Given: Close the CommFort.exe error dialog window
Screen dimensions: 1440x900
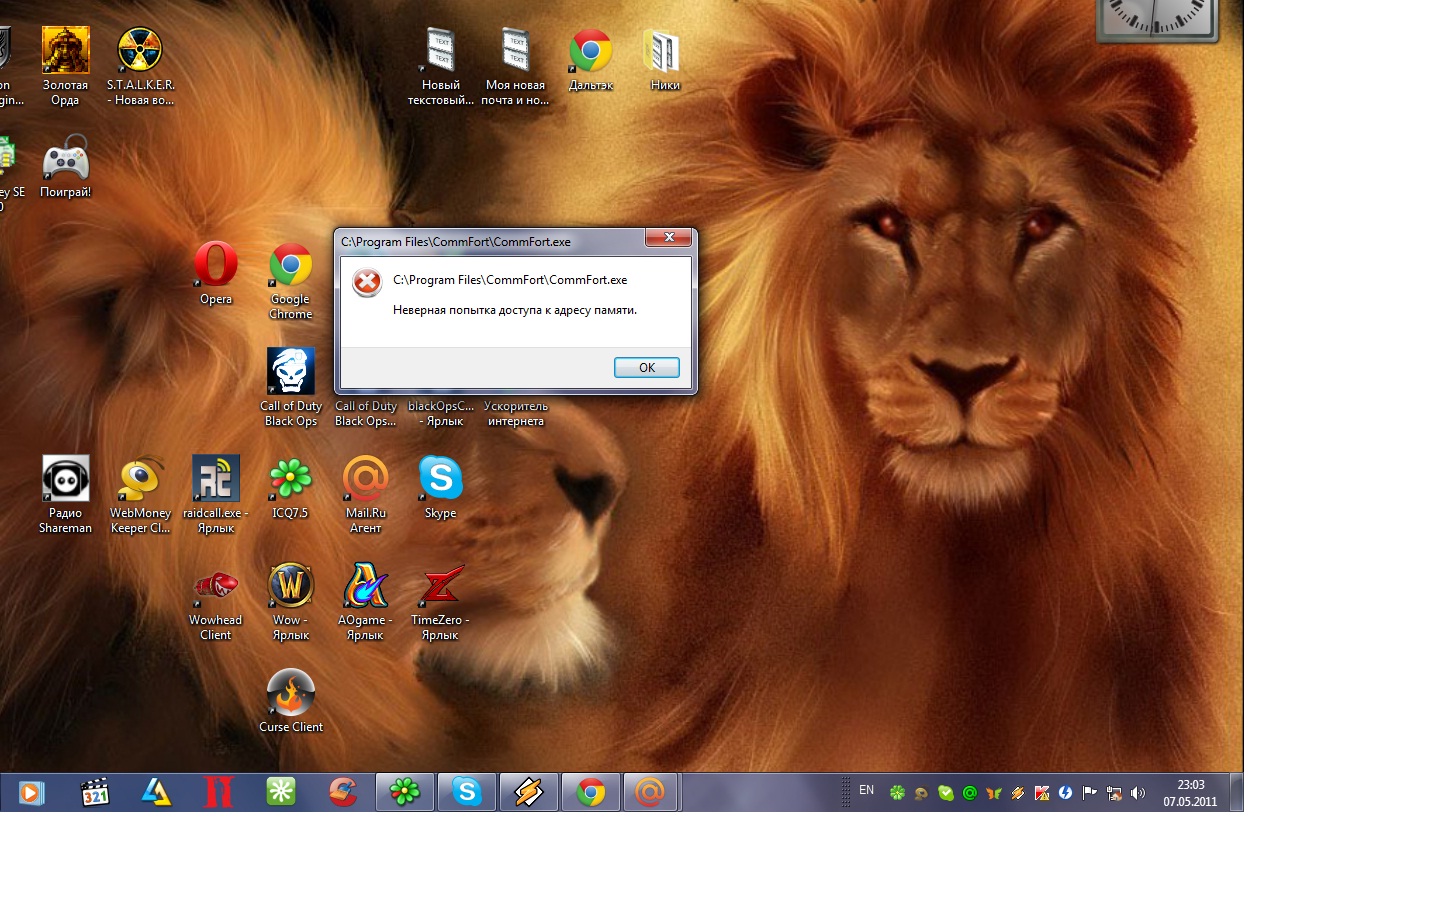Looking at the screenshot, I should [x=669, y=237].
